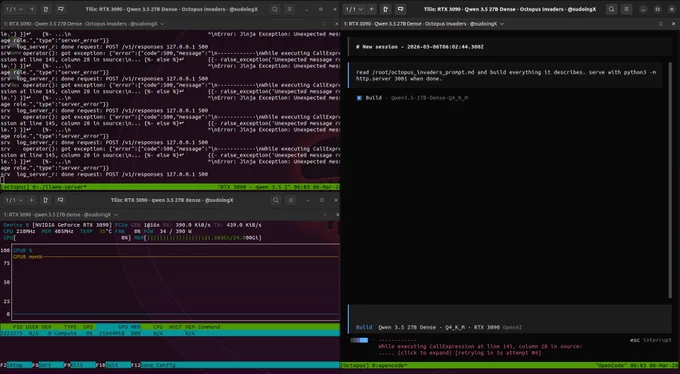This screenshot has width=680, height=374.
Task: Click the NVIDIA GeForce RTX 3090 device label
Action: pyautogui.click(x=73, y=225)
